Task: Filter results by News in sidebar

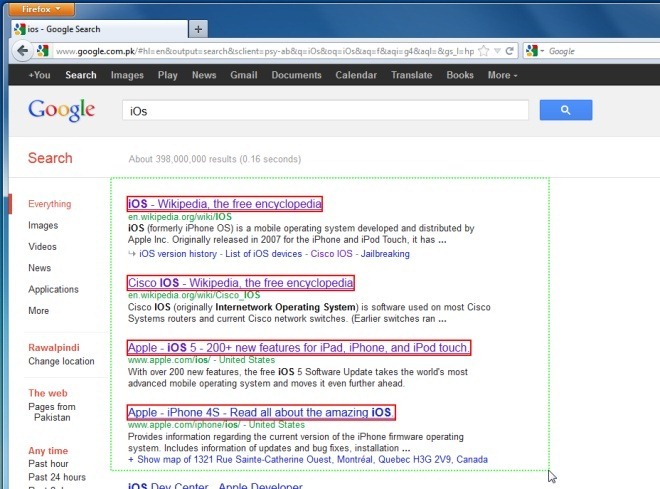Action: (40, 268)
